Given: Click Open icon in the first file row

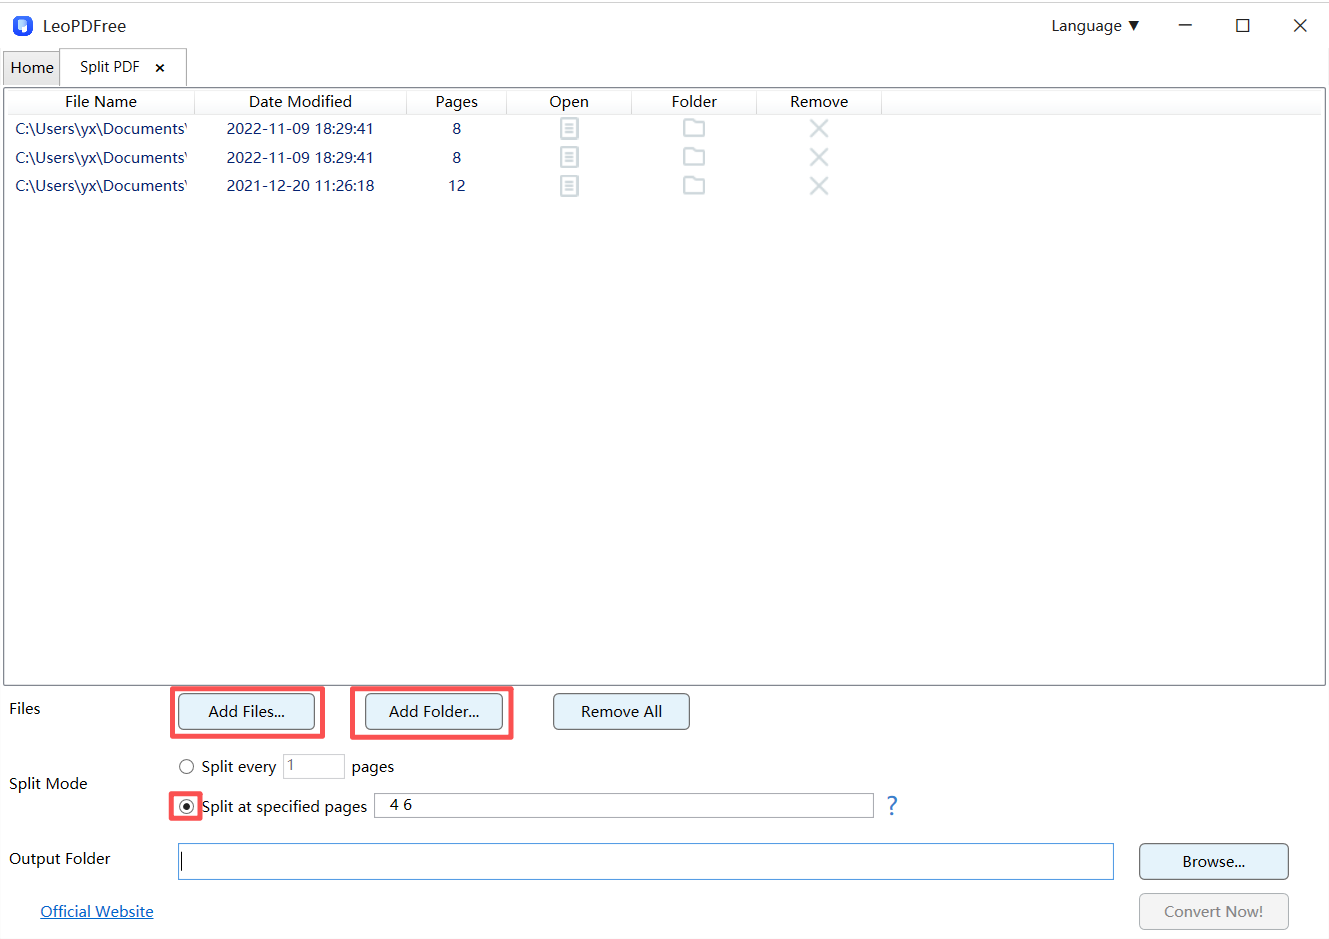Looking at the screenshot, I should click(569, 128).
